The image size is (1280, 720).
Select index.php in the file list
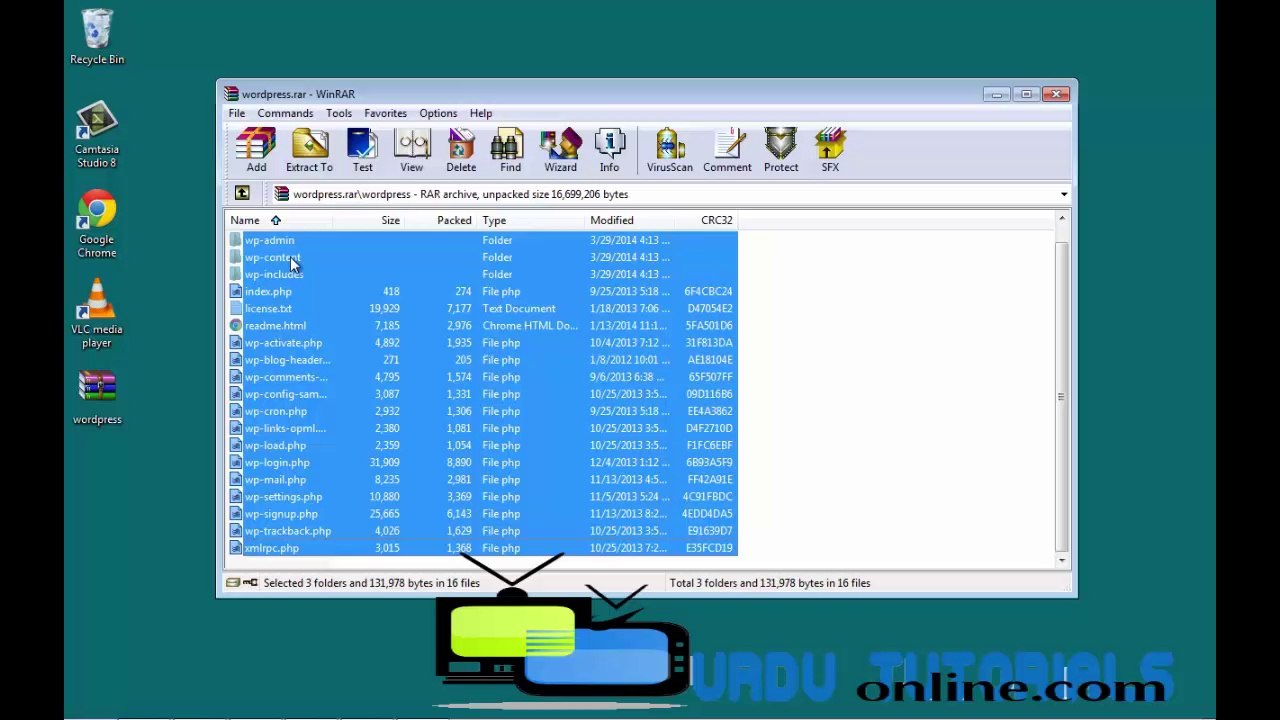(x=482, y=291)
